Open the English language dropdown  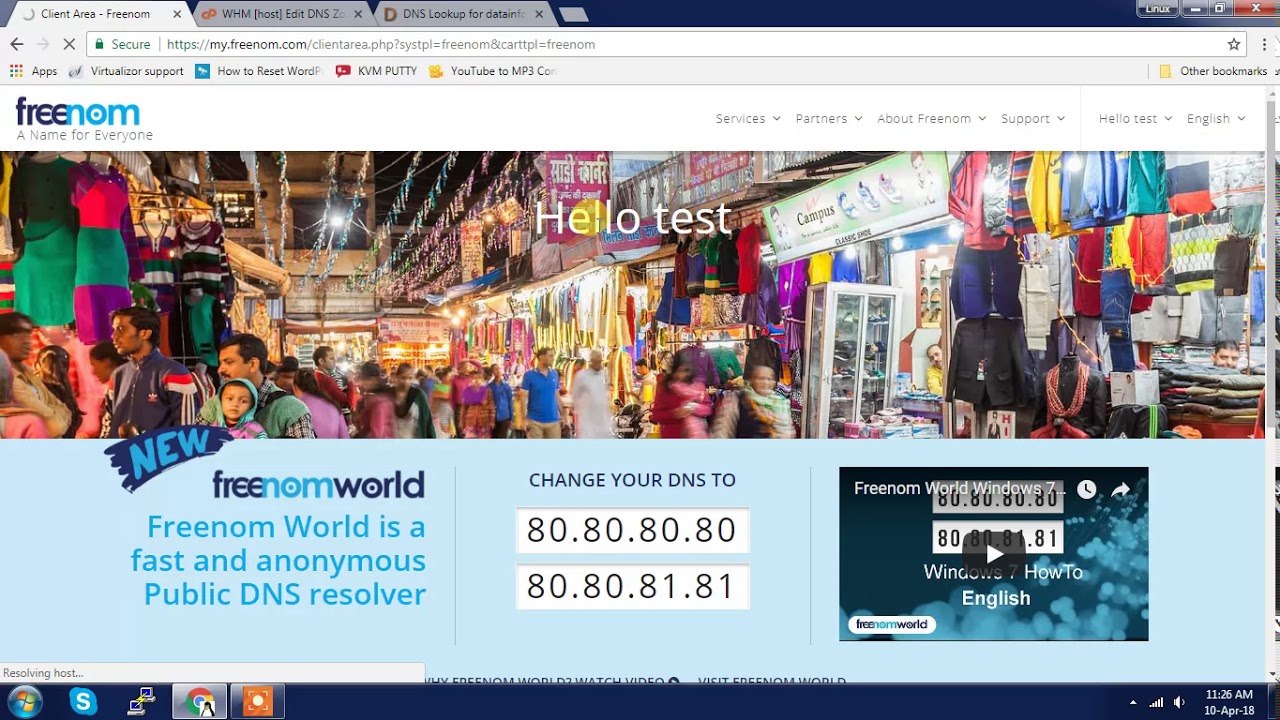(x=1216, y=118)
